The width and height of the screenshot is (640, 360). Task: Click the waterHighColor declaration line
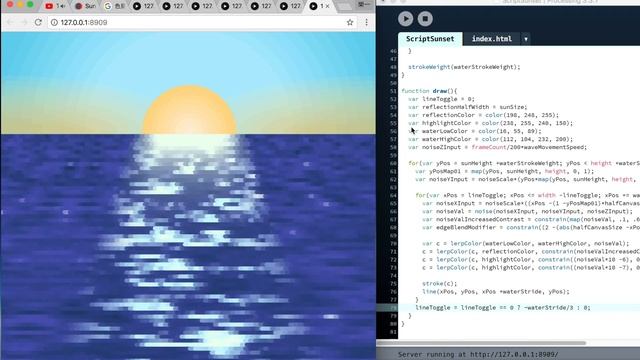coord(491,139)
